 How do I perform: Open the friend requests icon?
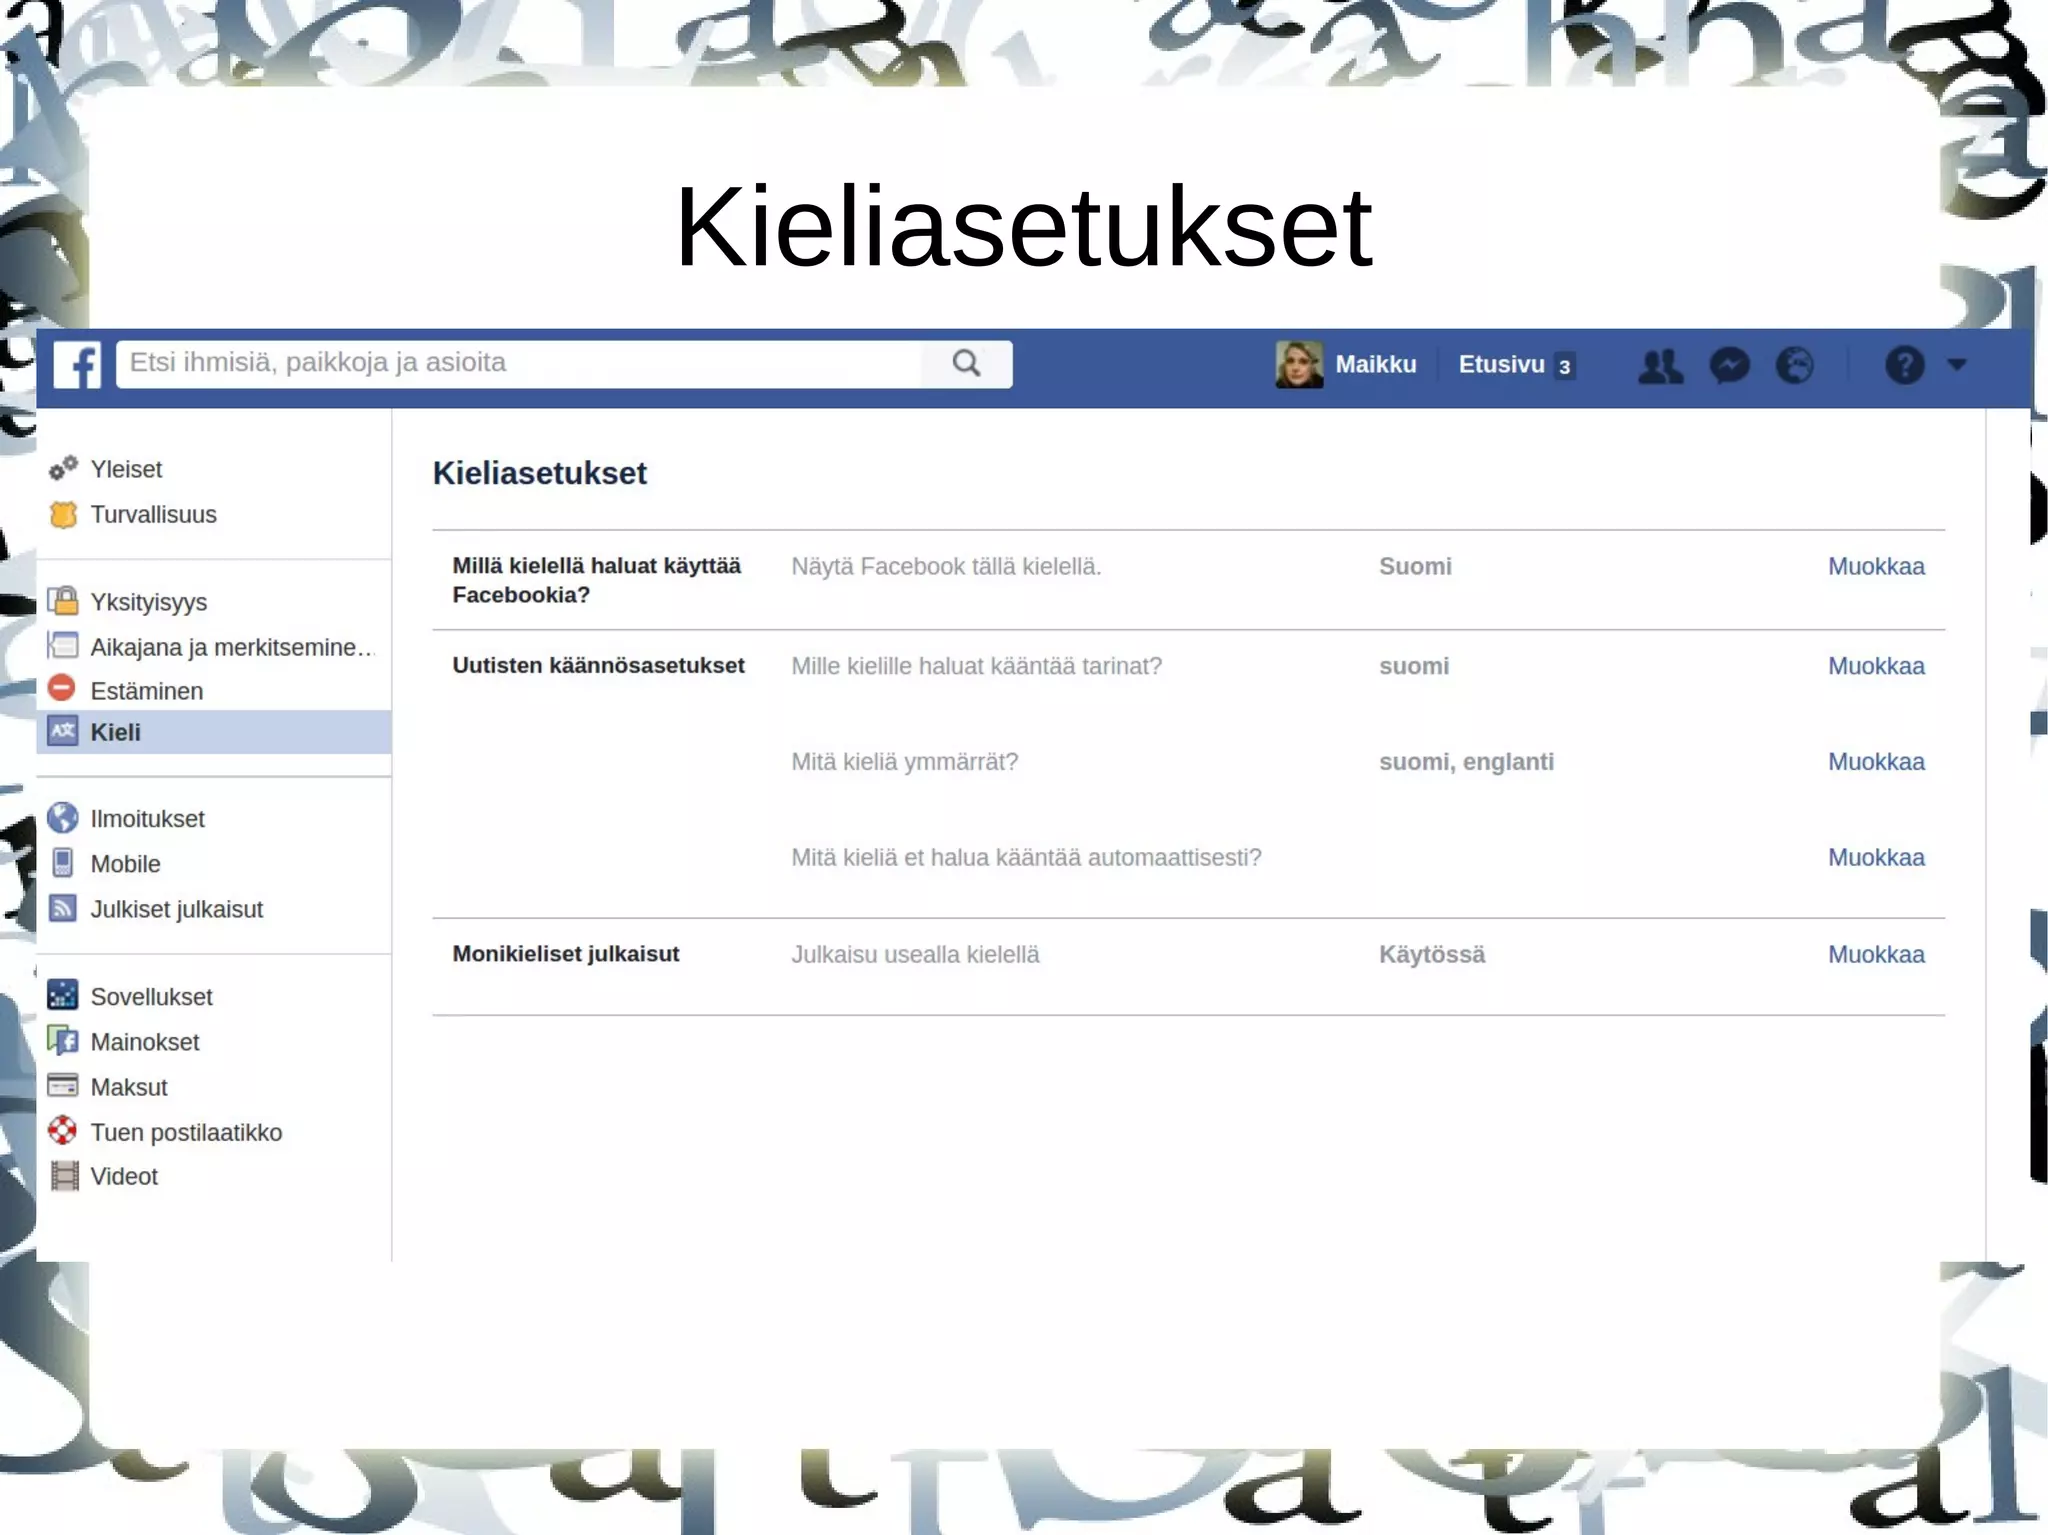click(x=1660, y=365)
